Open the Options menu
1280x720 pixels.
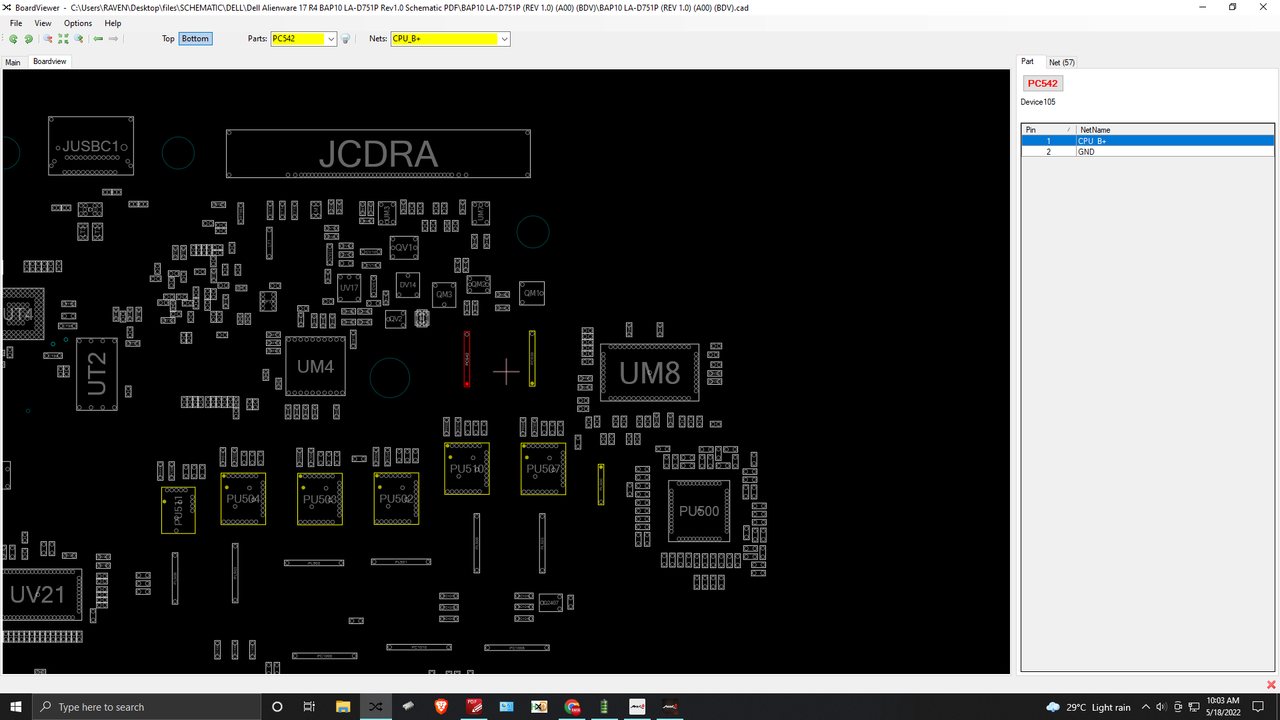[78, 23]
